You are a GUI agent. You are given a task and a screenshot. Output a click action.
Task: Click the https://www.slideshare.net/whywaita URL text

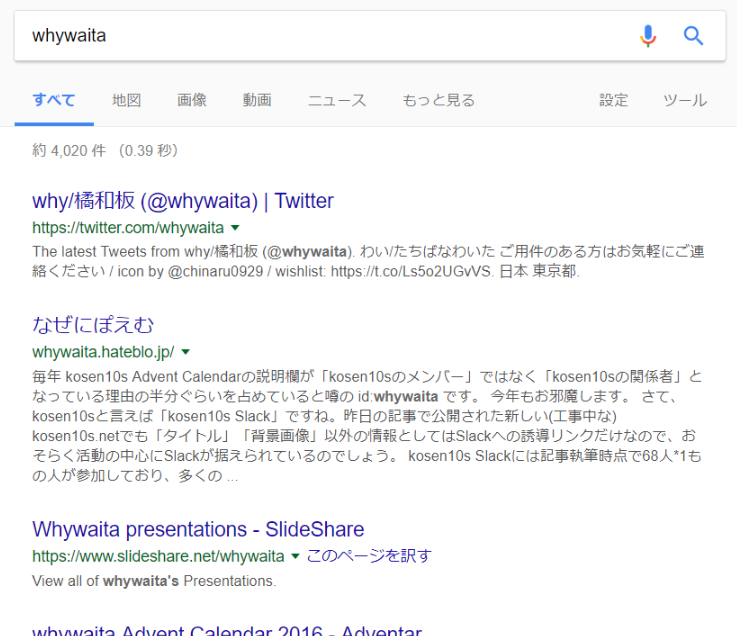(158, 556)
